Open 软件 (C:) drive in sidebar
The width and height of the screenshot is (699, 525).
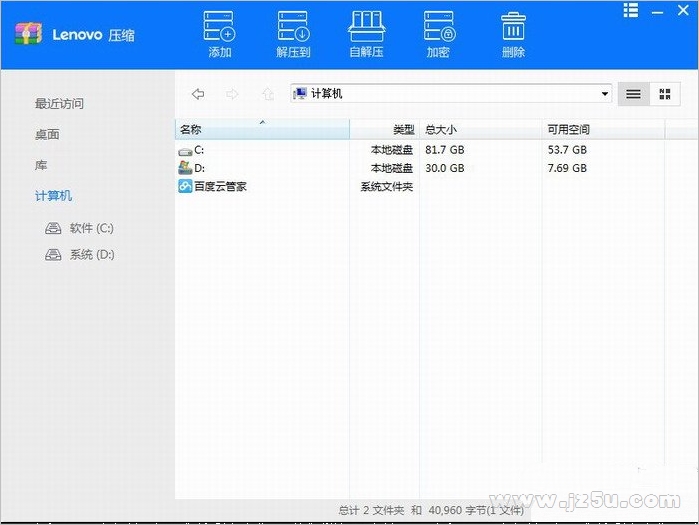coord(91,228)
